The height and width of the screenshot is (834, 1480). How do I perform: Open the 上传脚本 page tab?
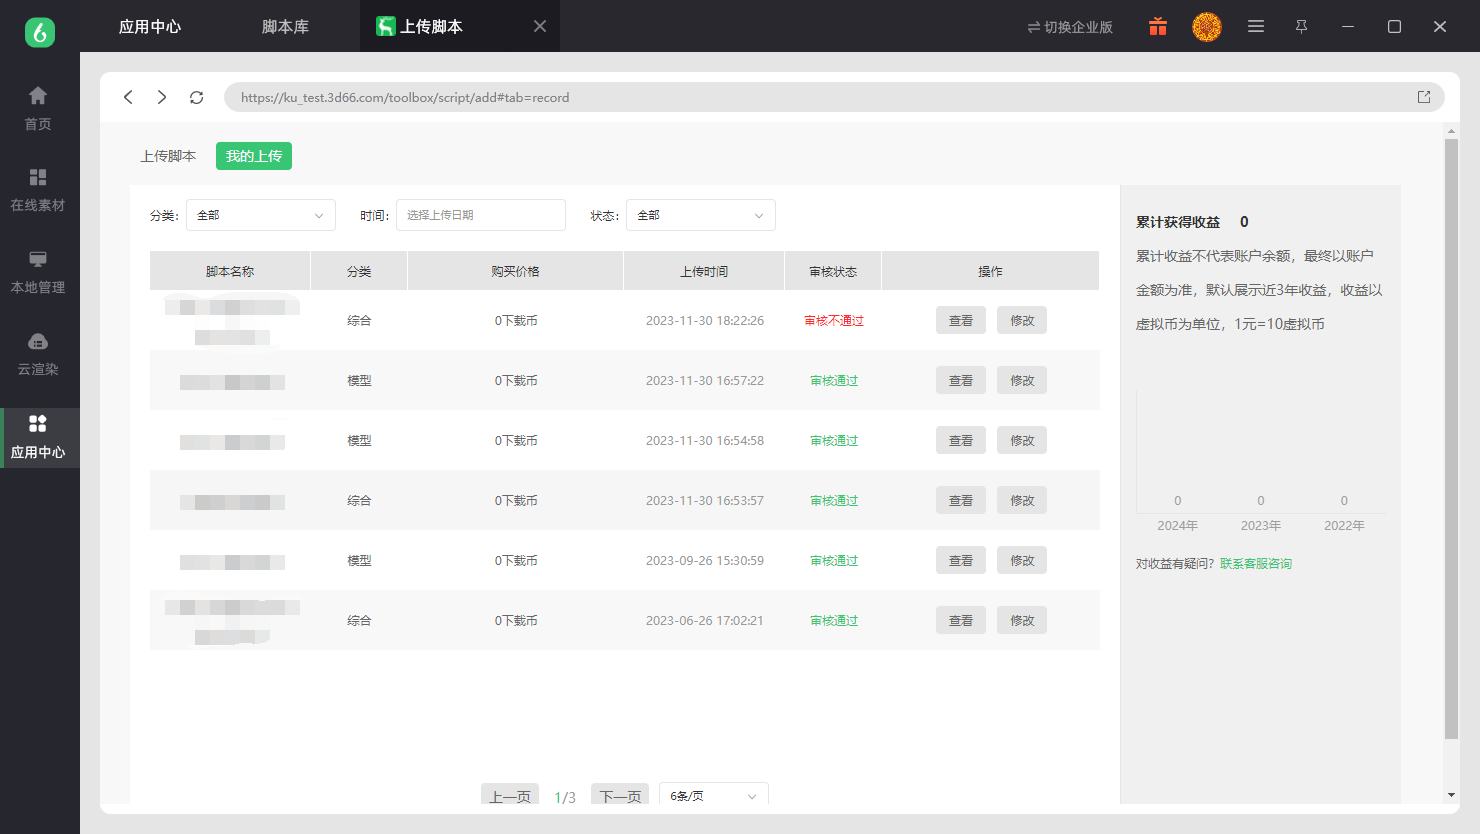[x=168, y=156]
